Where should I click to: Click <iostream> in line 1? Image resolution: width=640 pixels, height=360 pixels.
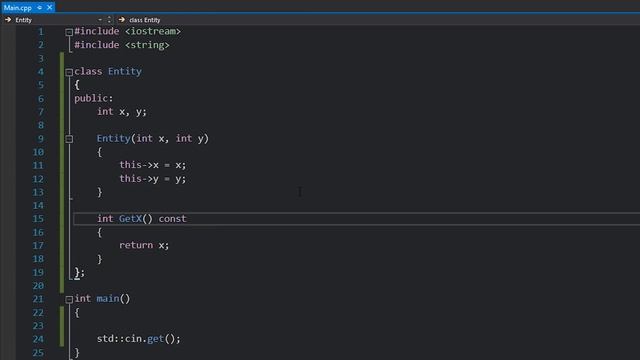pyautogui.click(x=153, y=31)
